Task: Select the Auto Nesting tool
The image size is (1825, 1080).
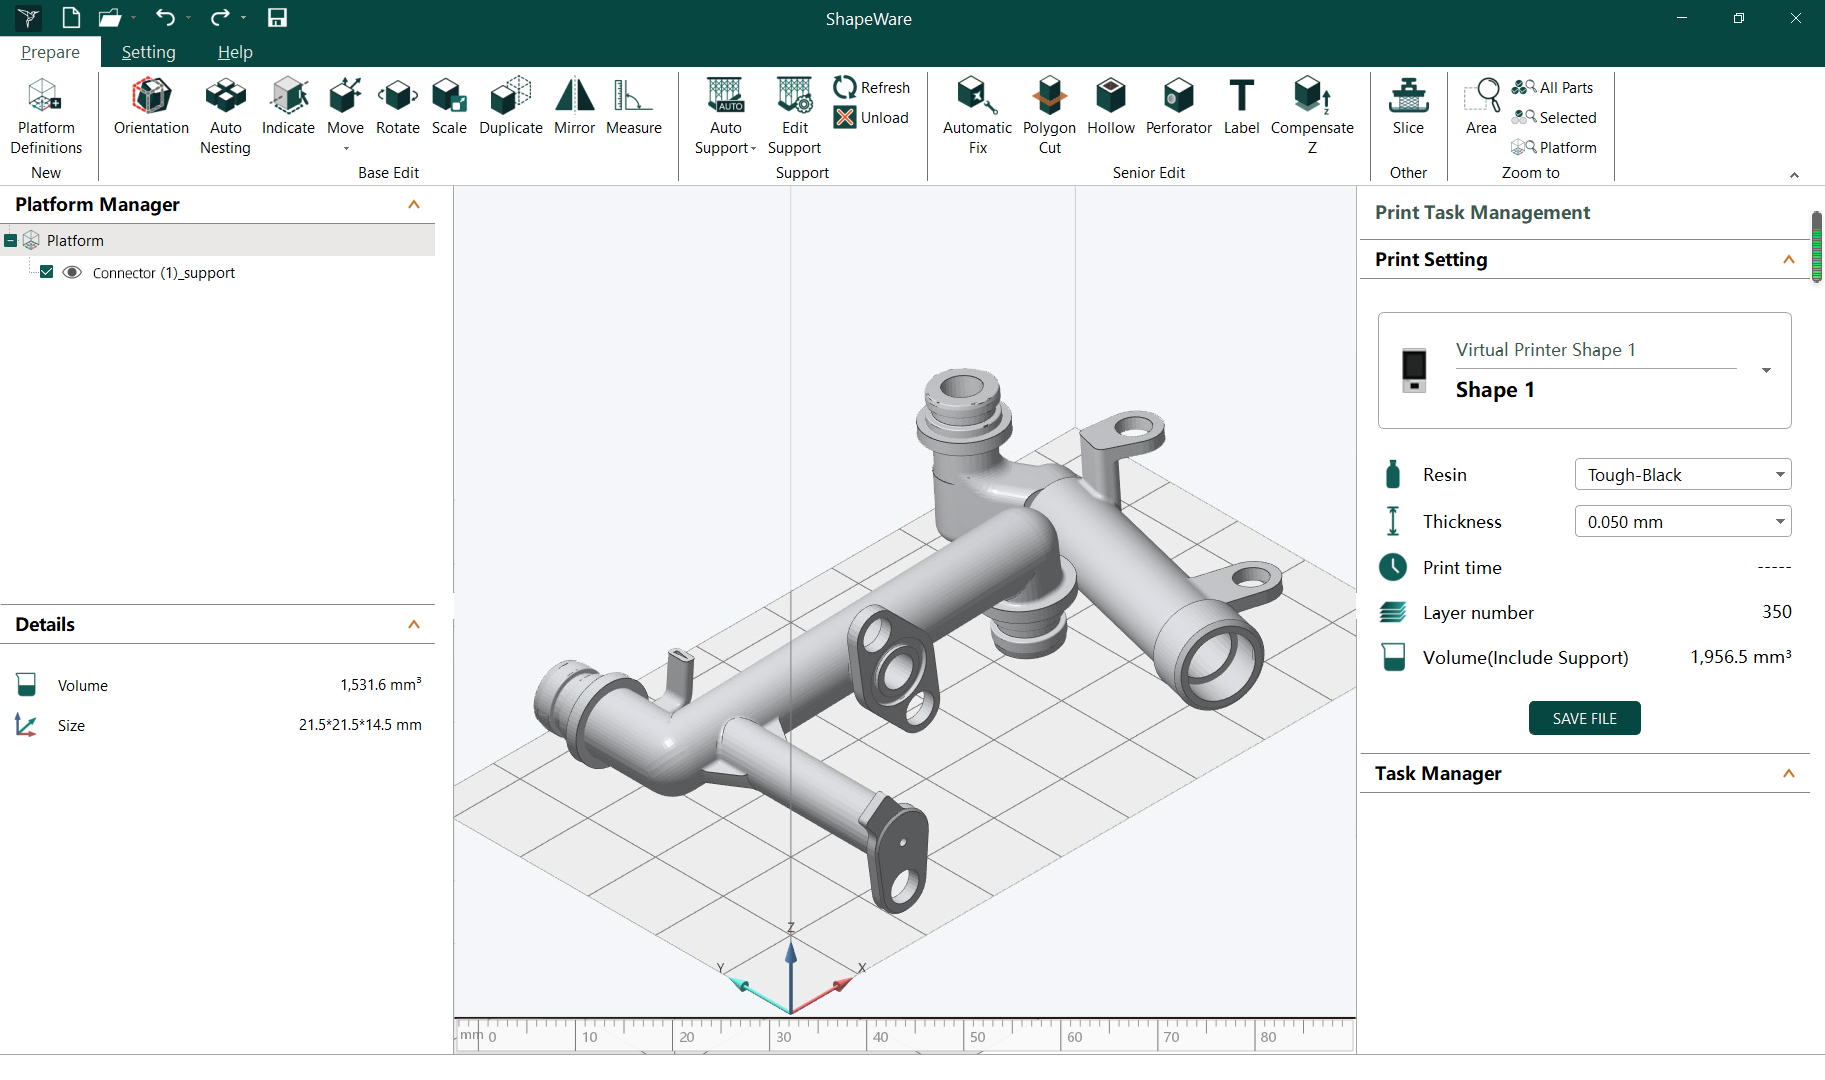Action: coord(225,110)
